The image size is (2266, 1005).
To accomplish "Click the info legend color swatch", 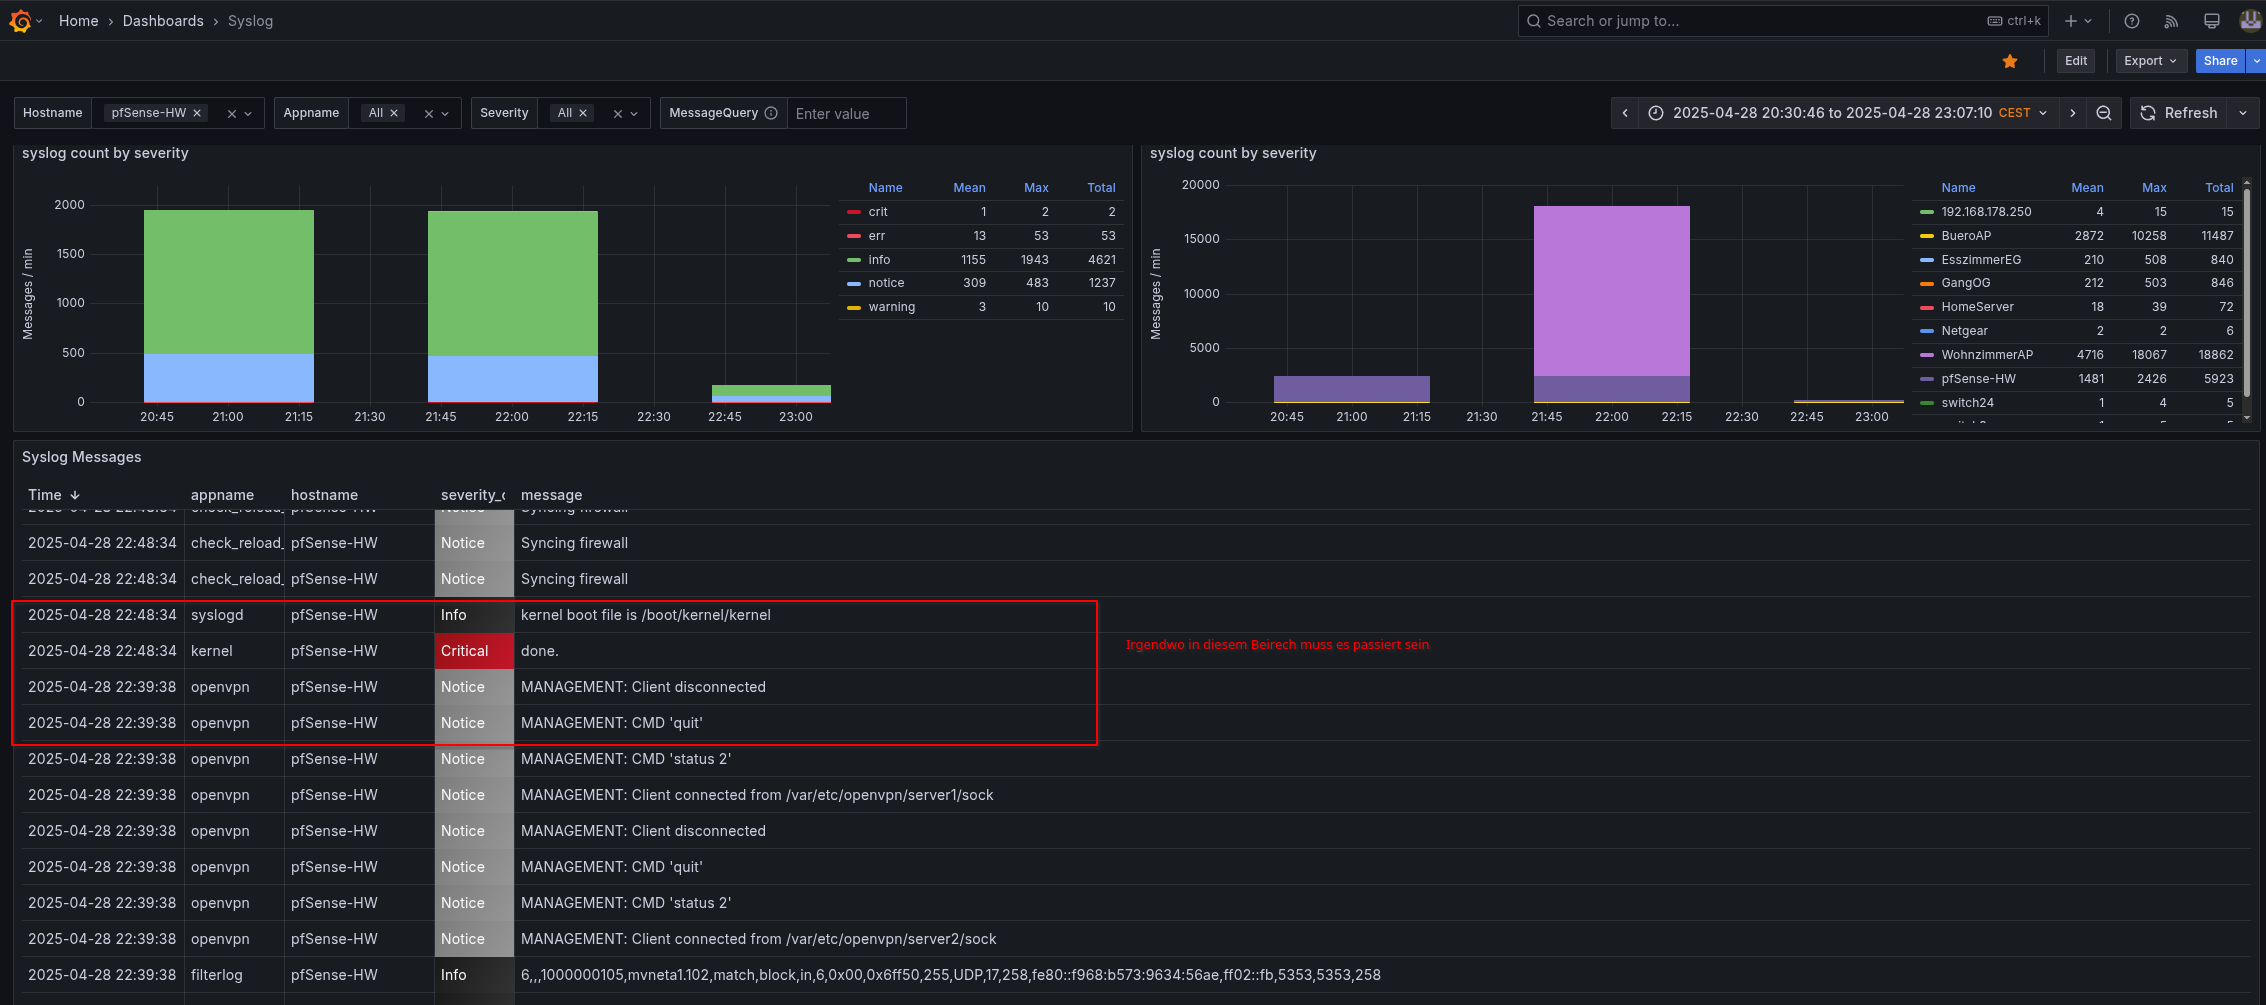I will pos(854,260).
